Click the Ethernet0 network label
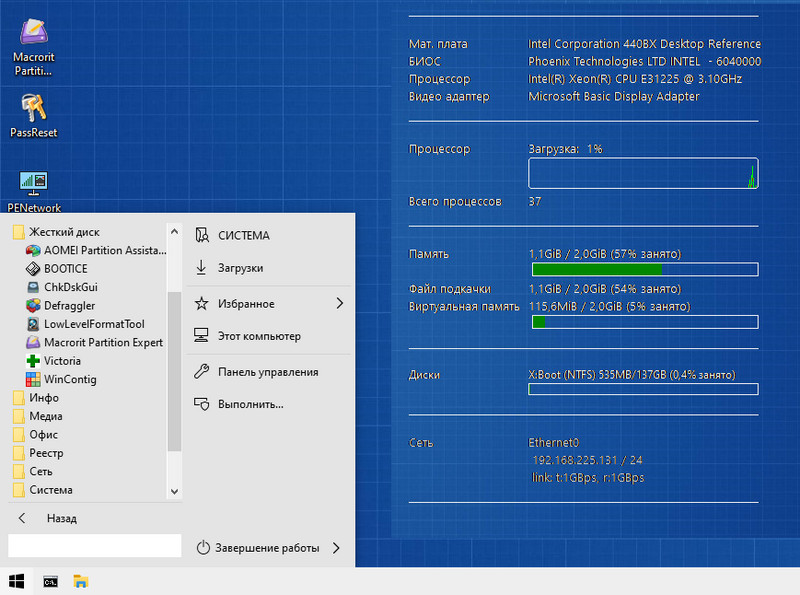800x595 pixels. pos(554,442)
